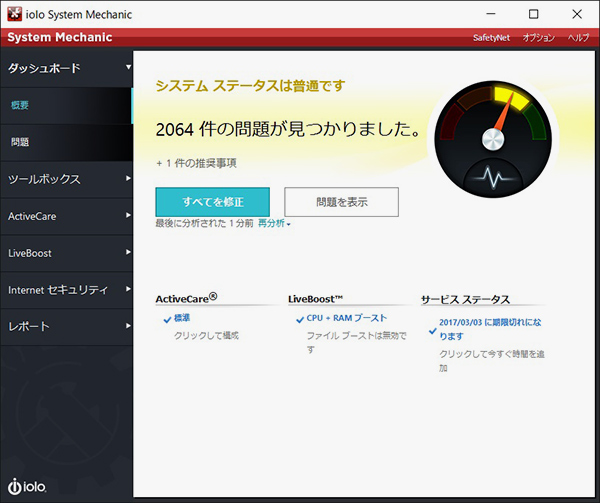Click the iolo logo at bottom left

pos(27,486)
